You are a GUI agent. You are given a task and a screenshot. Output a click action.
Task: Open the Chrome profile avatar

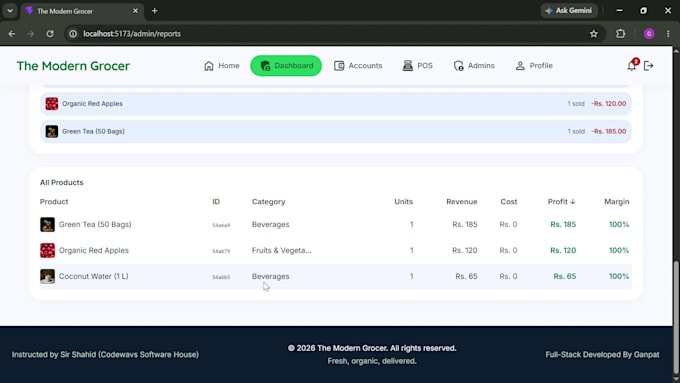[x=649, y=34]
